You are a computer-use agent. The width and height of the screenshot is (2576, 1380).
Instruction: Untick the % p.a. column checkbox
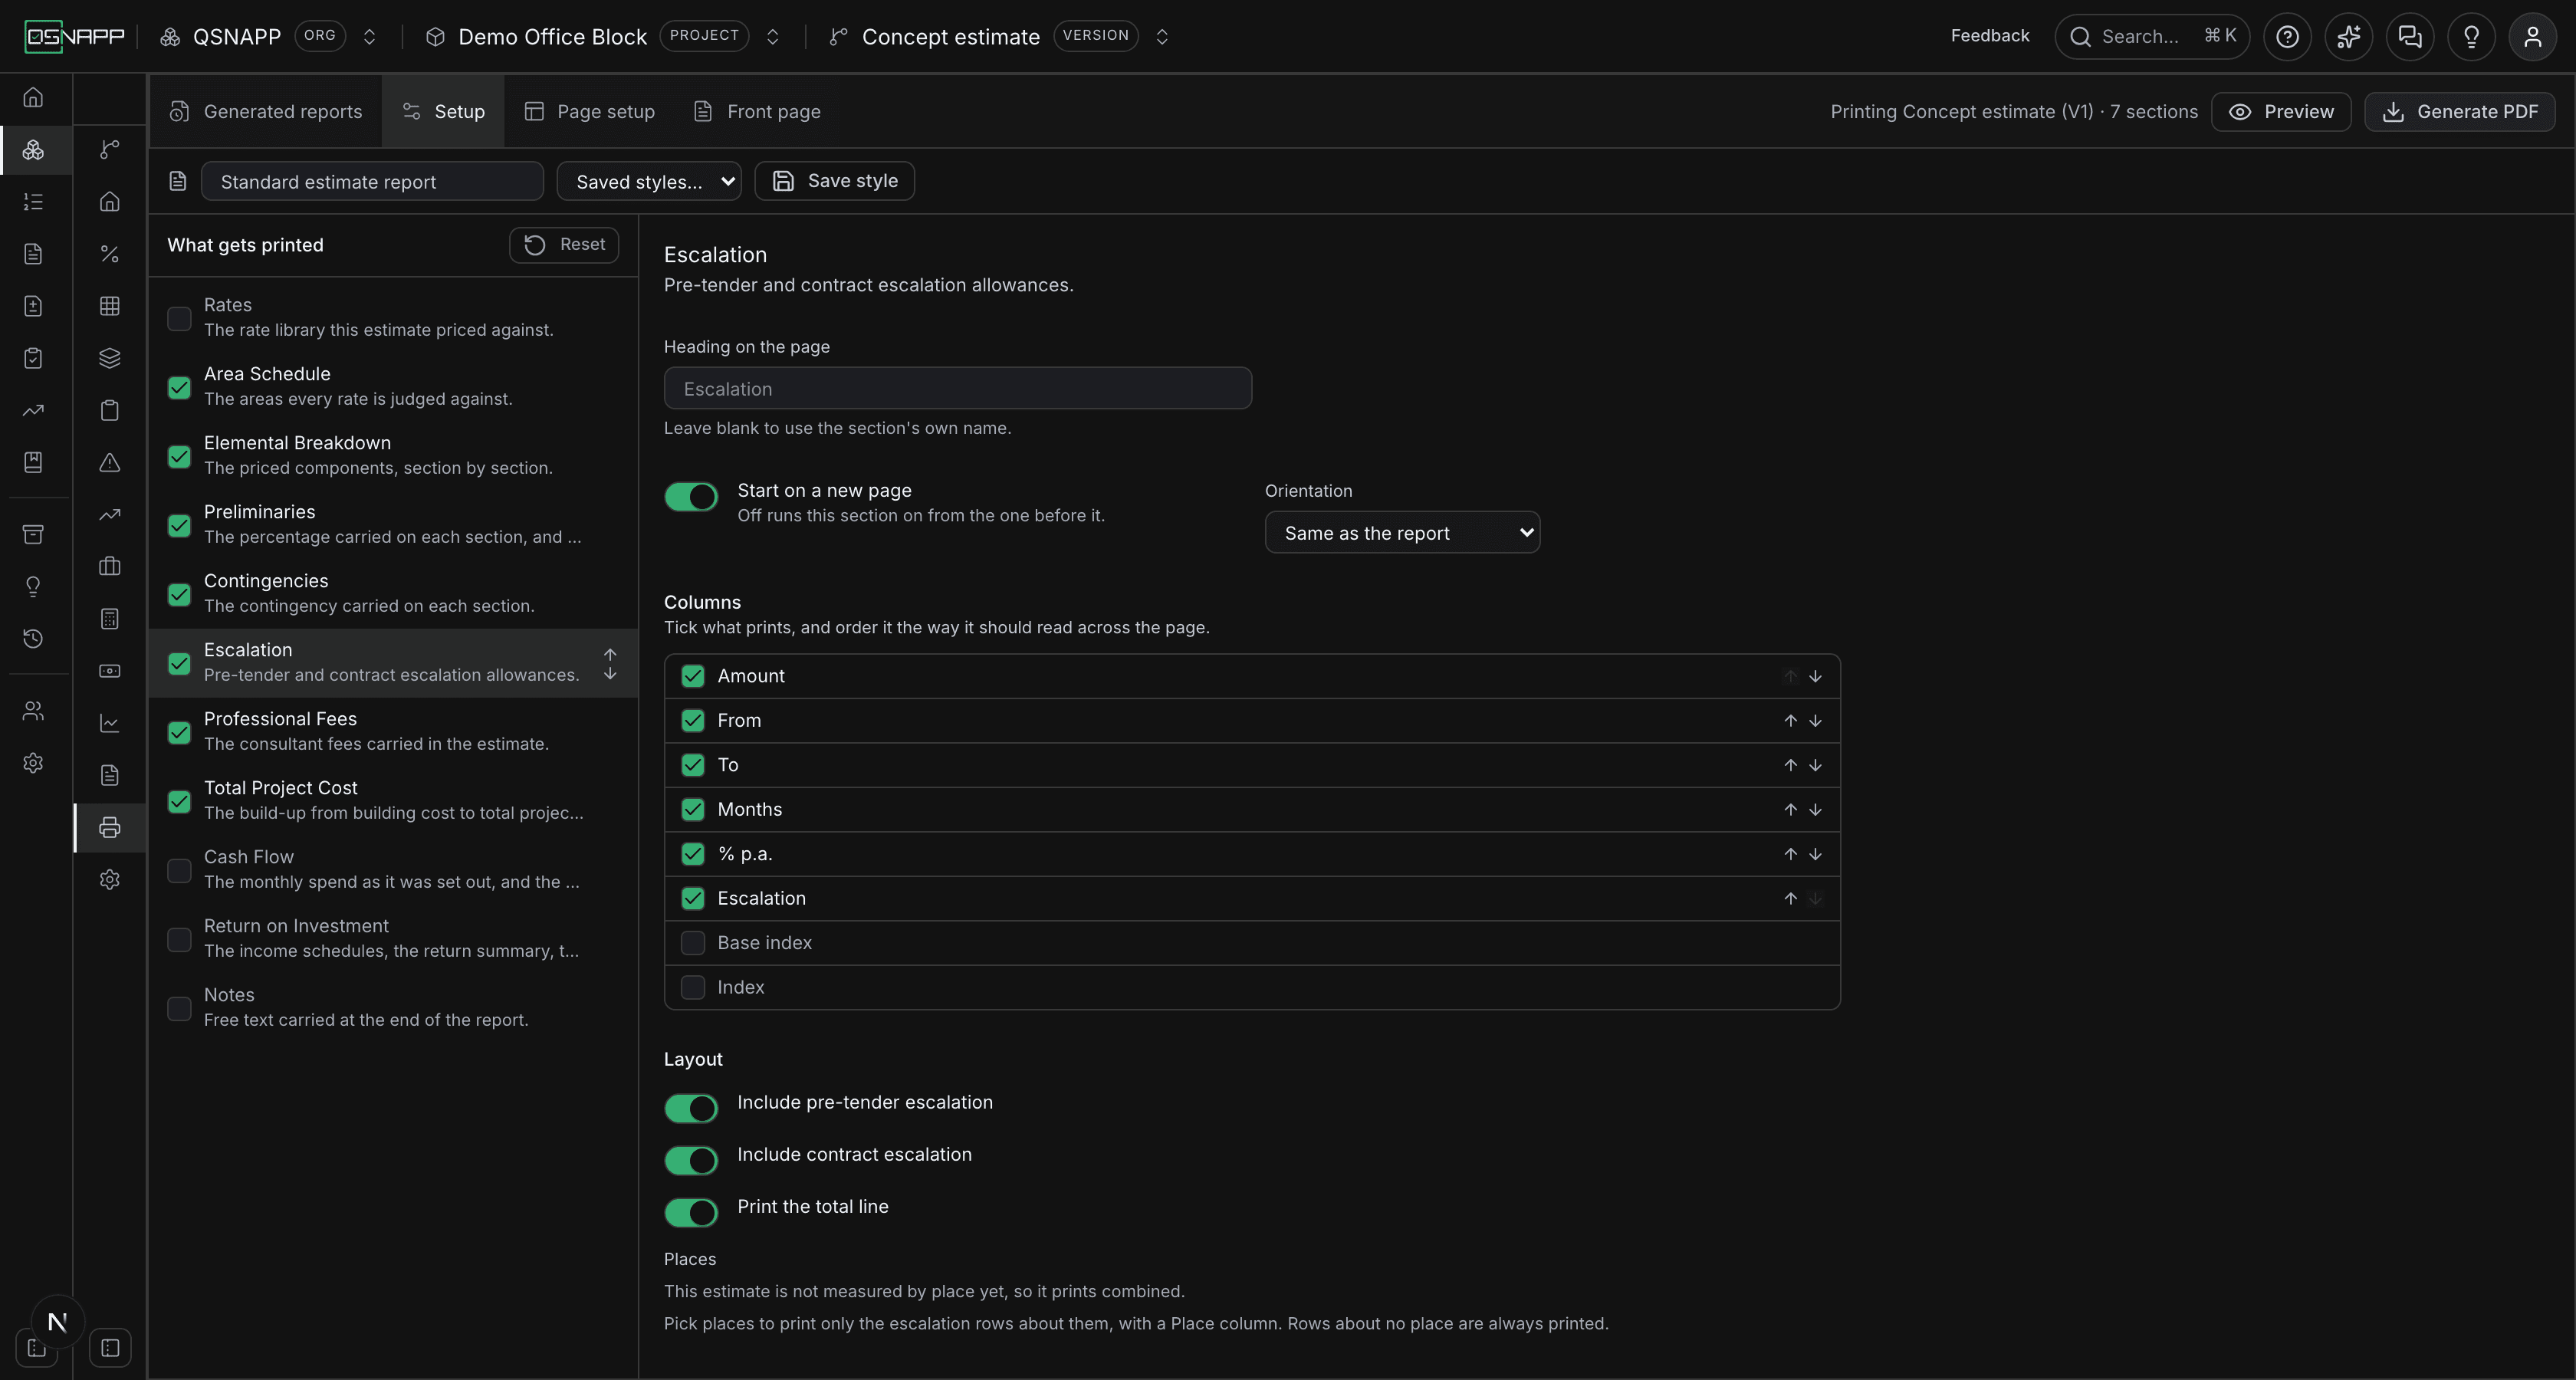click(692, 854)
